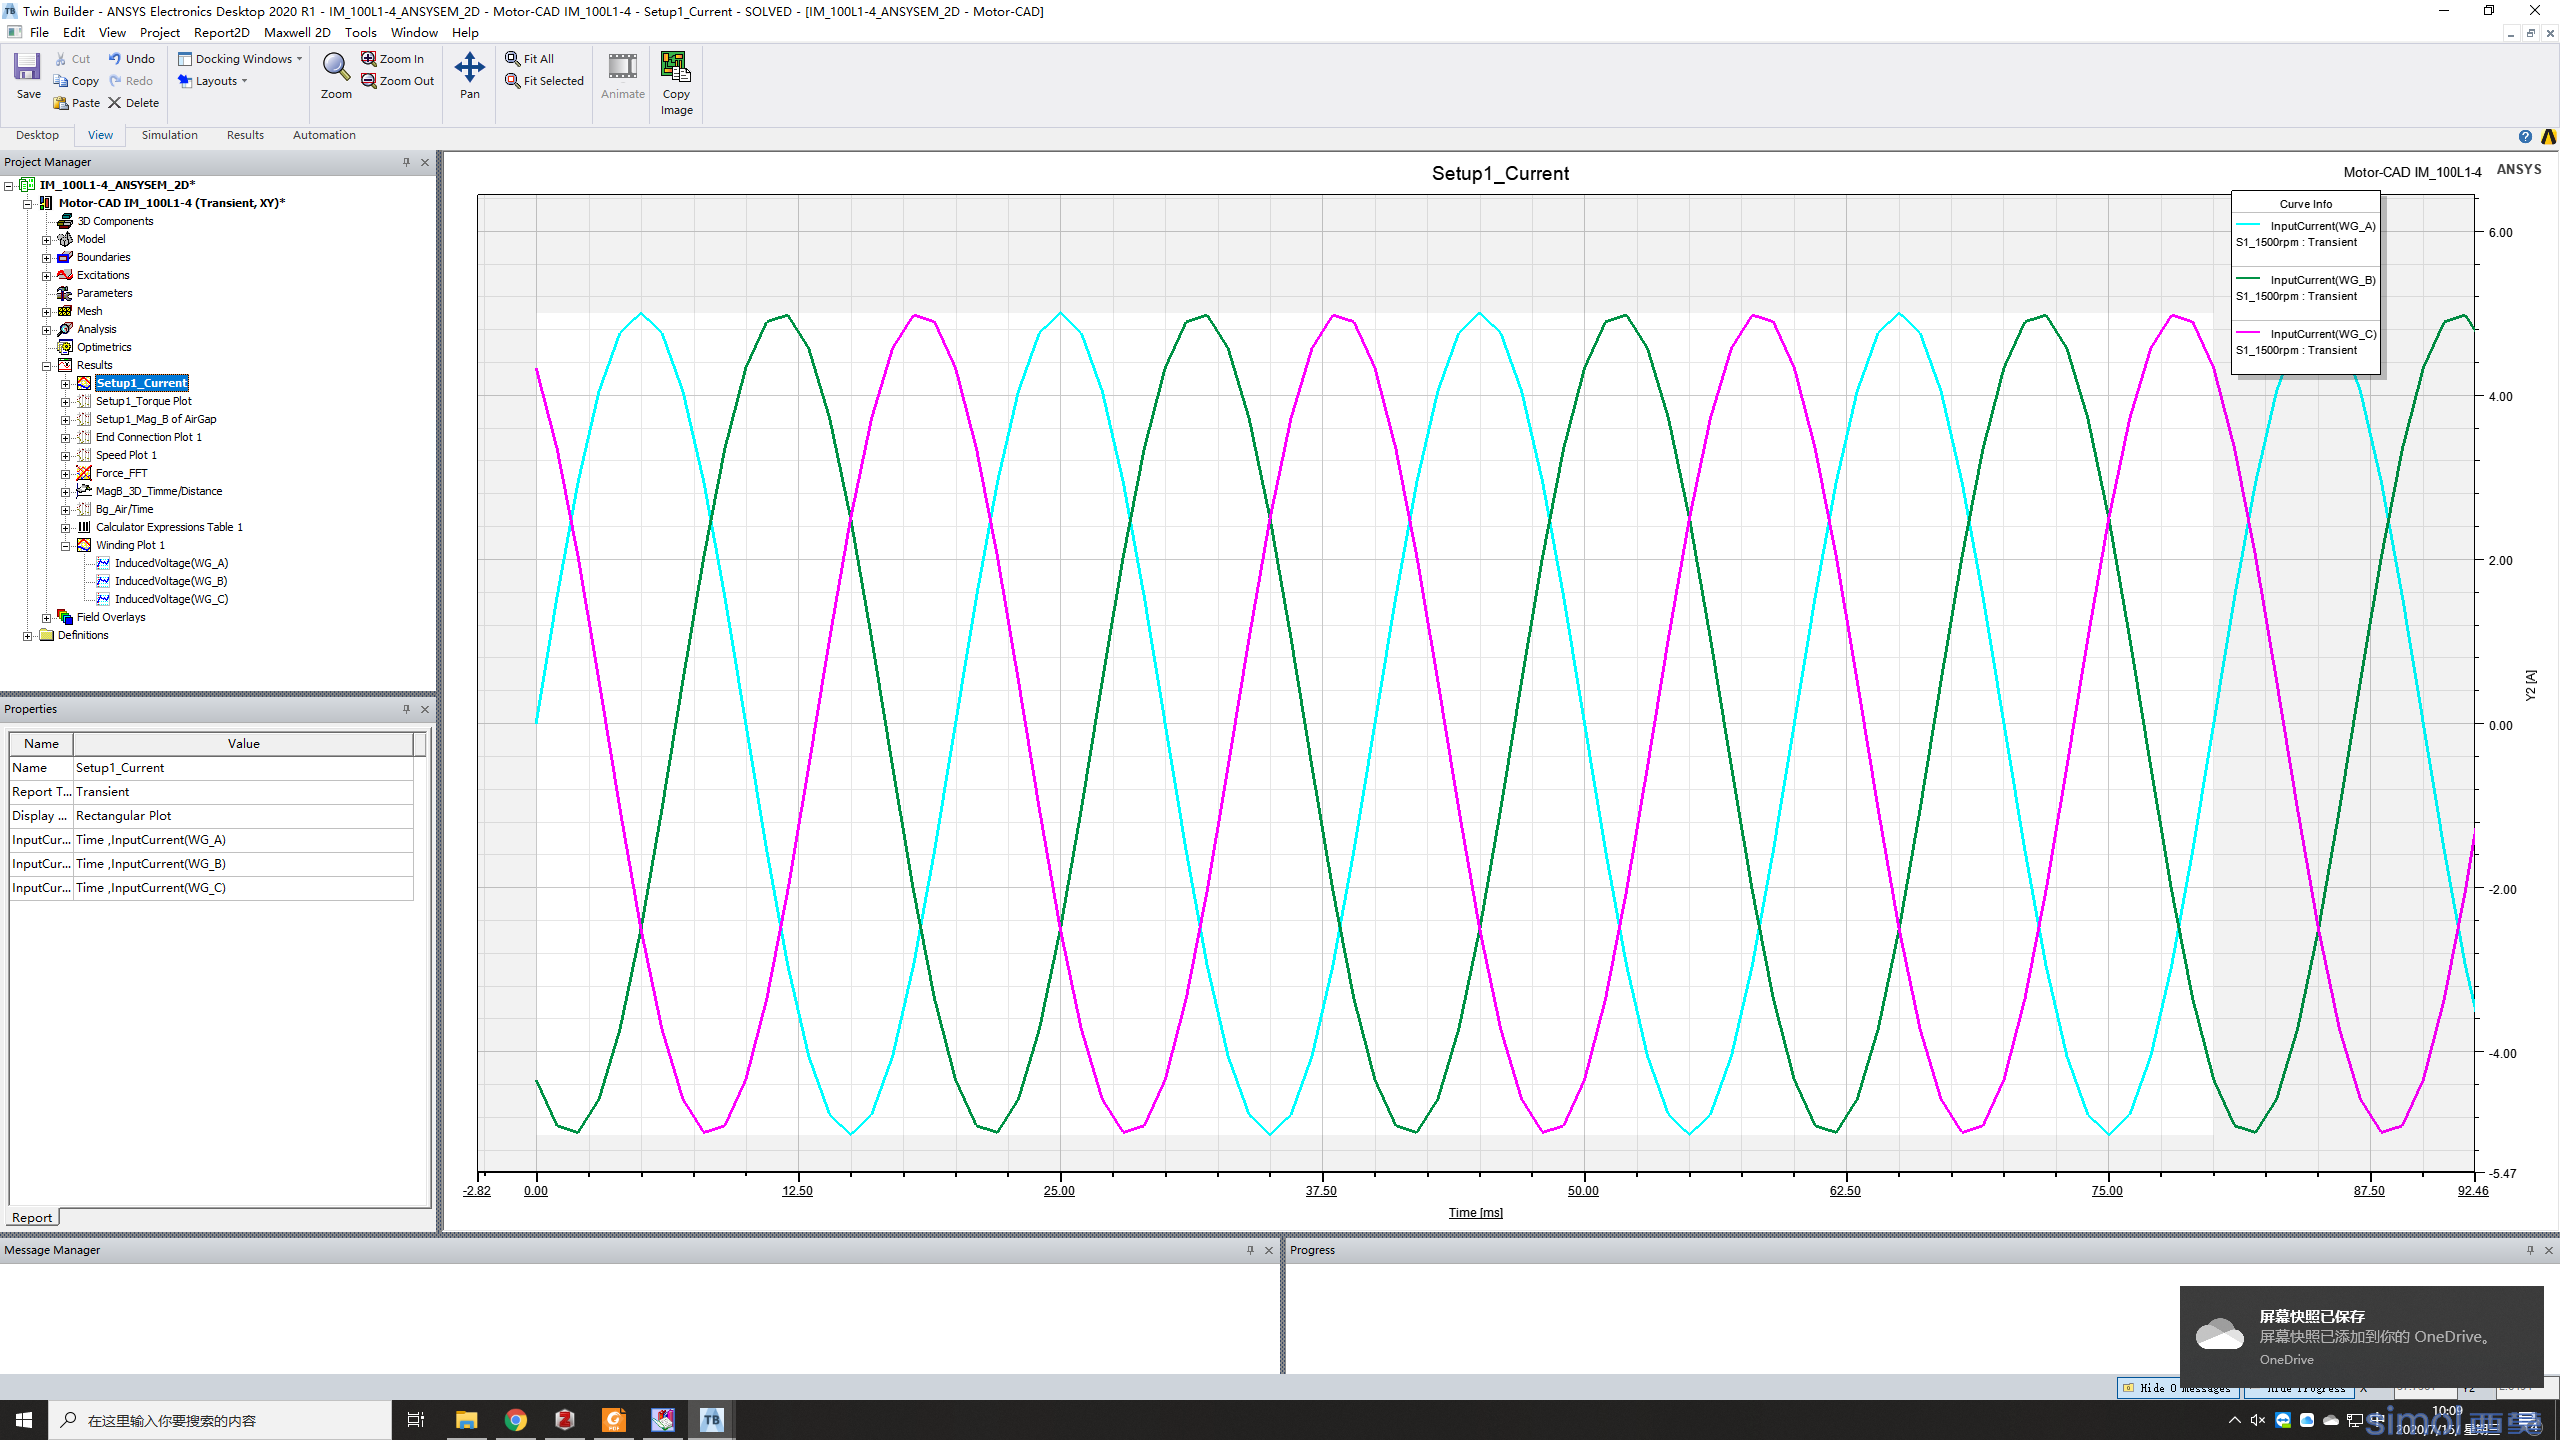This screenshot has height=1440, width=2560.
Task: Click the Save toolbar icon
Action: tap(28, 76)
